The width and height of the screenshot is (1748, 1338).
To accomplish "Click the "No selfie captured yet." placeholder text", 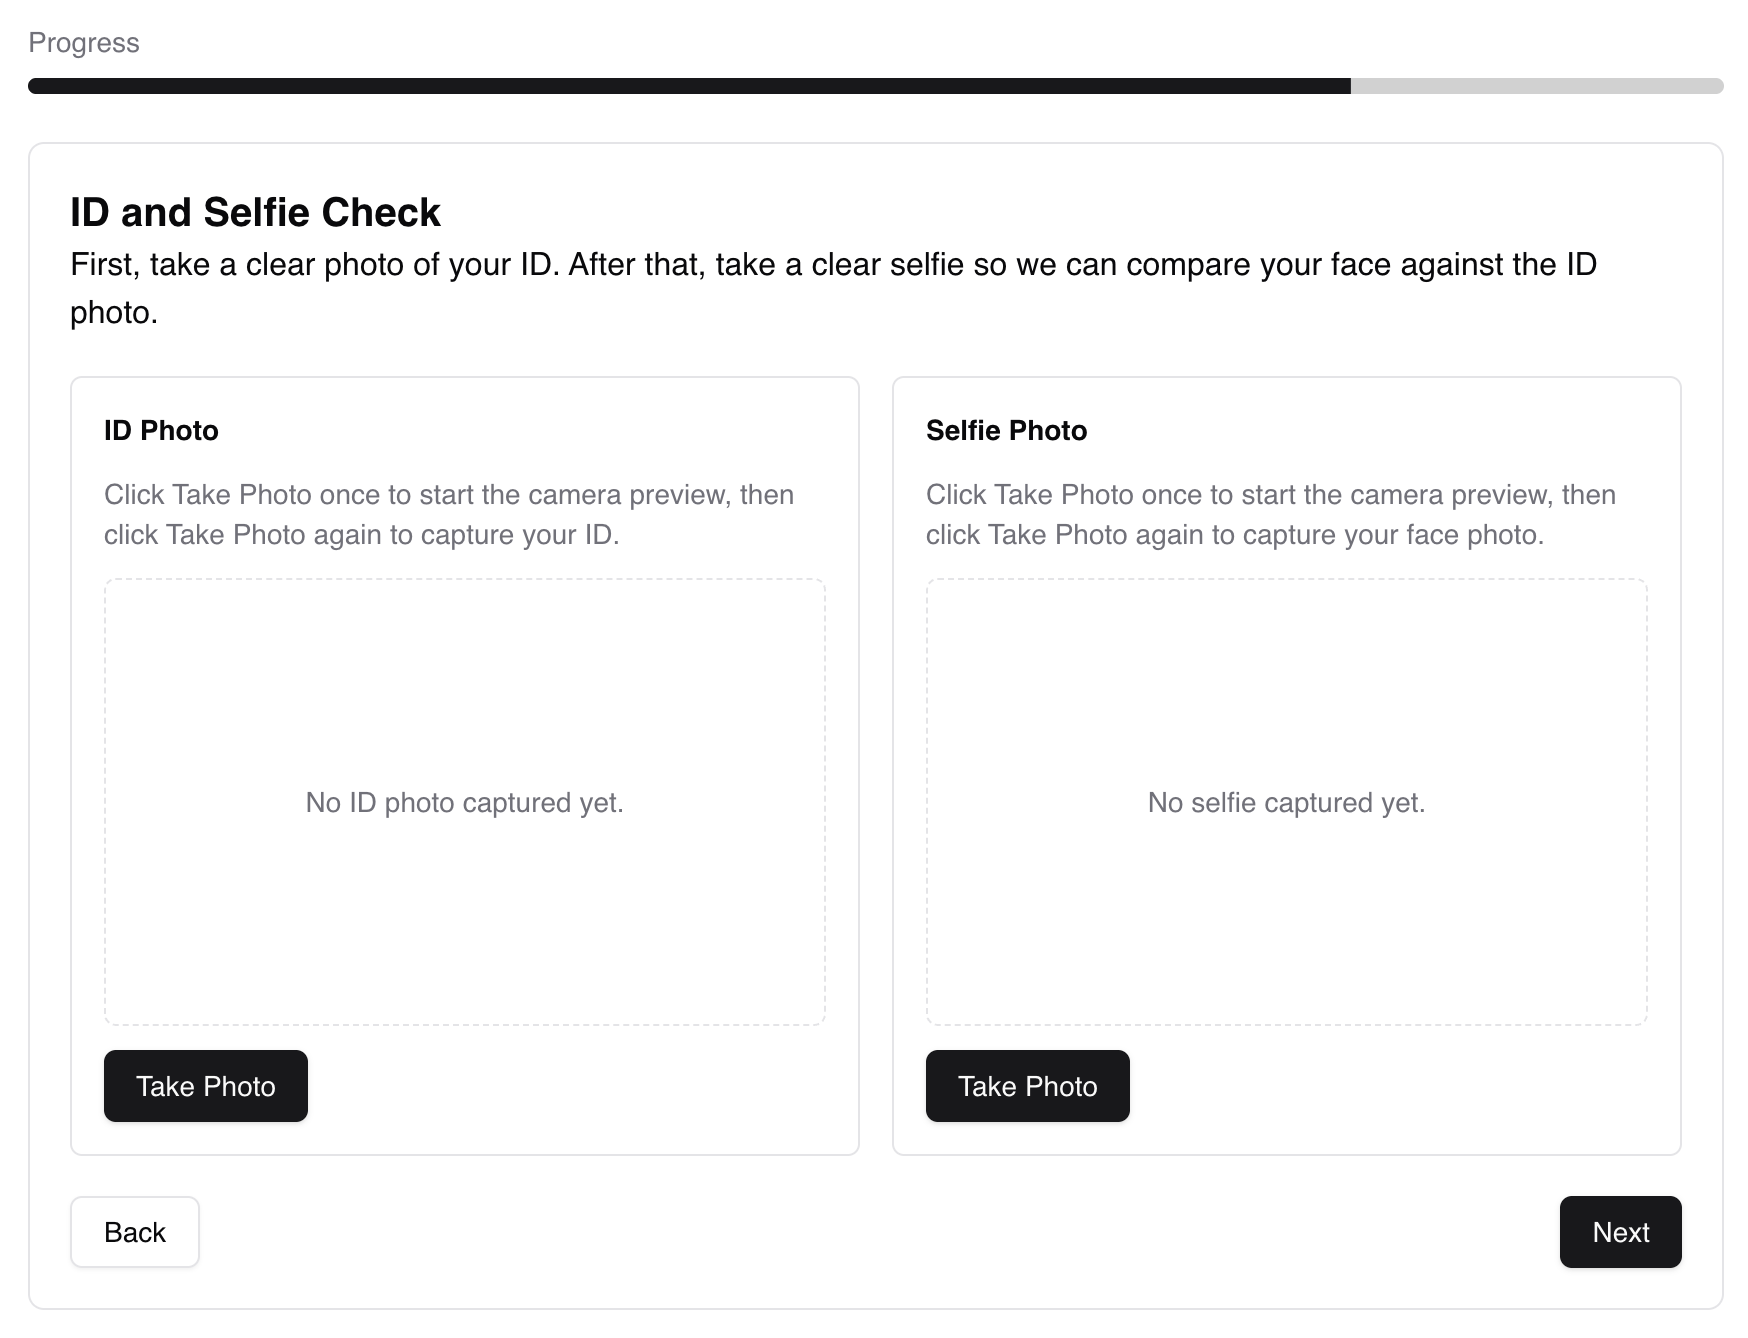I will pos(1287,802).
